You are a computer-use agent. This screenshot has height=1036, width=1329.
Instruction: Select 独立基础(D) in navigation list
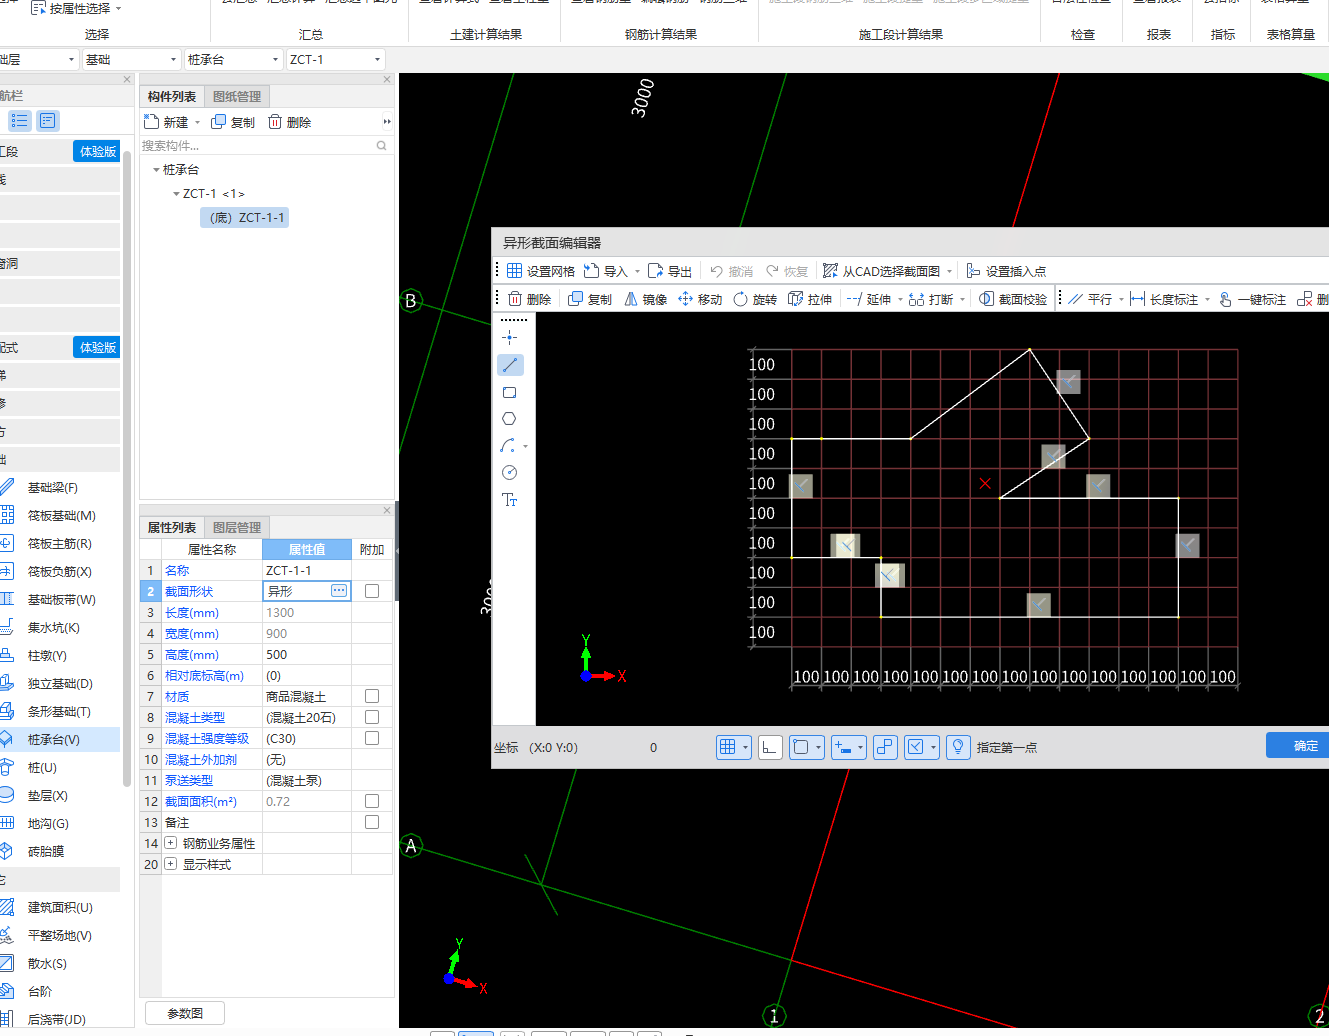[60, 684]
